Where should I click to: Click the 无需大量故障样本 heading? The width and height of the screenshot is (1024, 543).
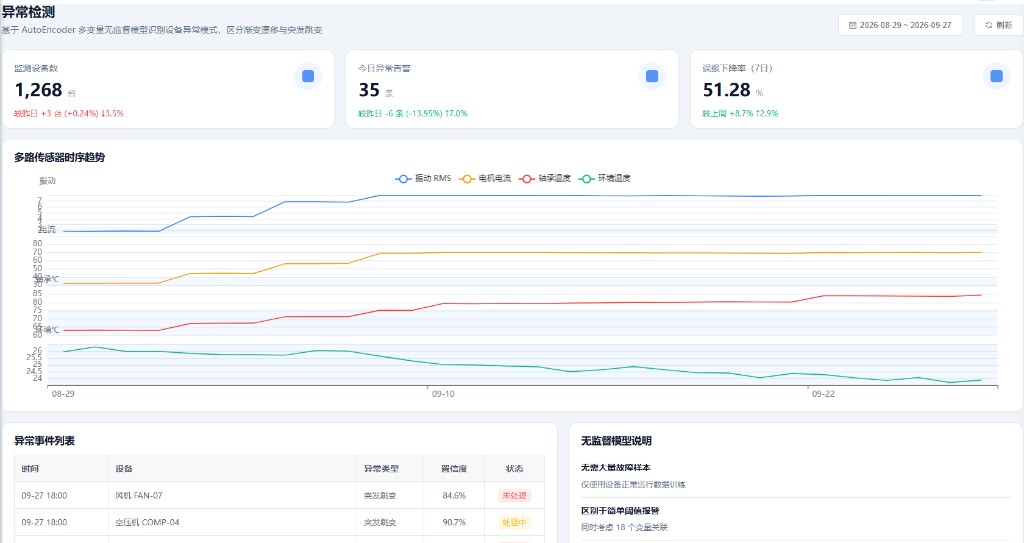pos(616,468)
